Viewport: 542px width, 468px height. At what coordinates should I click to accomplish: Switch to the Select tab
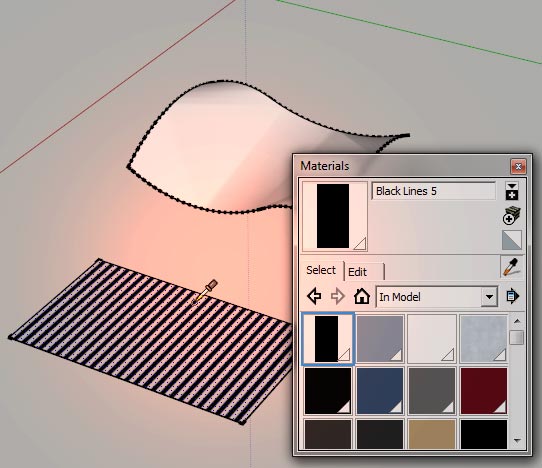tap(321, 270)
